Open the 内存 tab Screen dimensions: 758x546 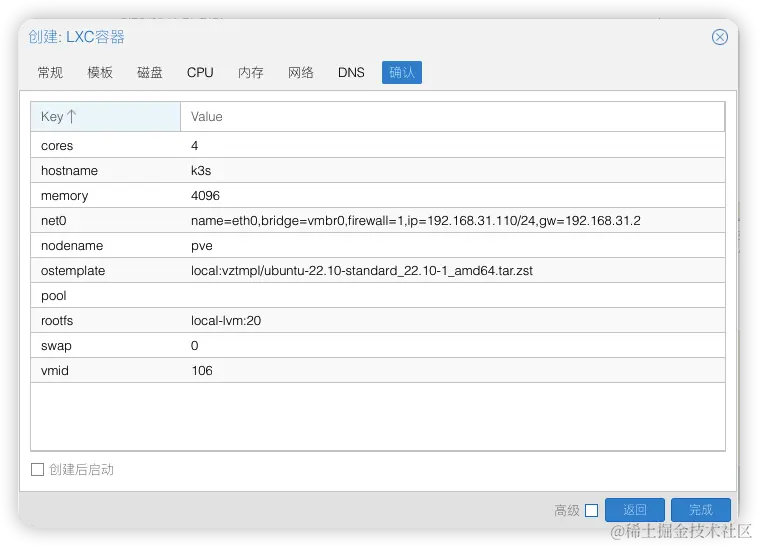click(x=251, y=73)
